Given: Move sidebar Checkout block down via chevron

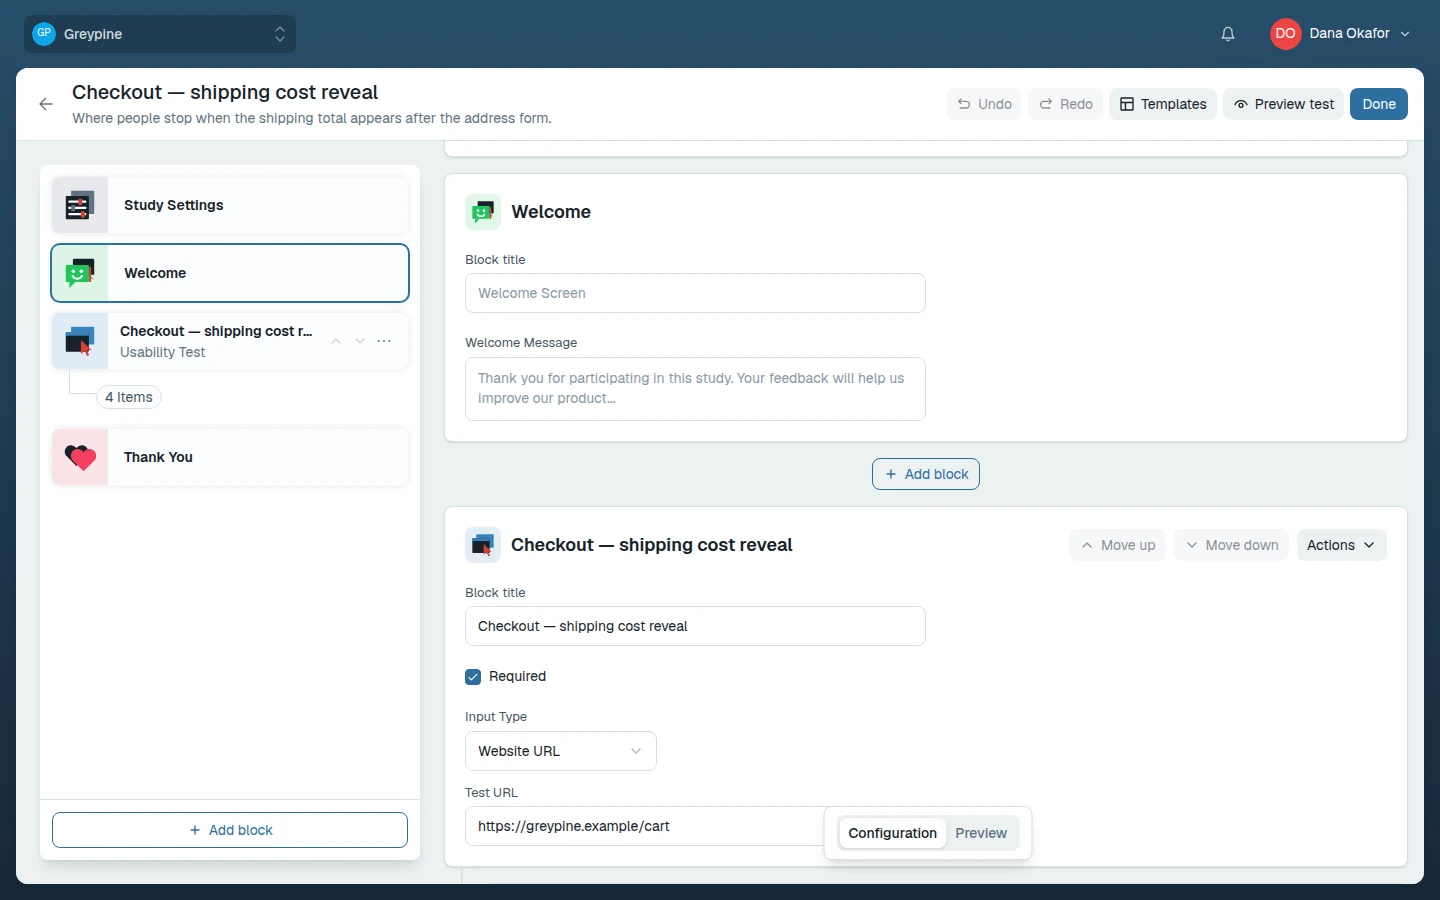Looking at the screenshot, I should 360,341.
